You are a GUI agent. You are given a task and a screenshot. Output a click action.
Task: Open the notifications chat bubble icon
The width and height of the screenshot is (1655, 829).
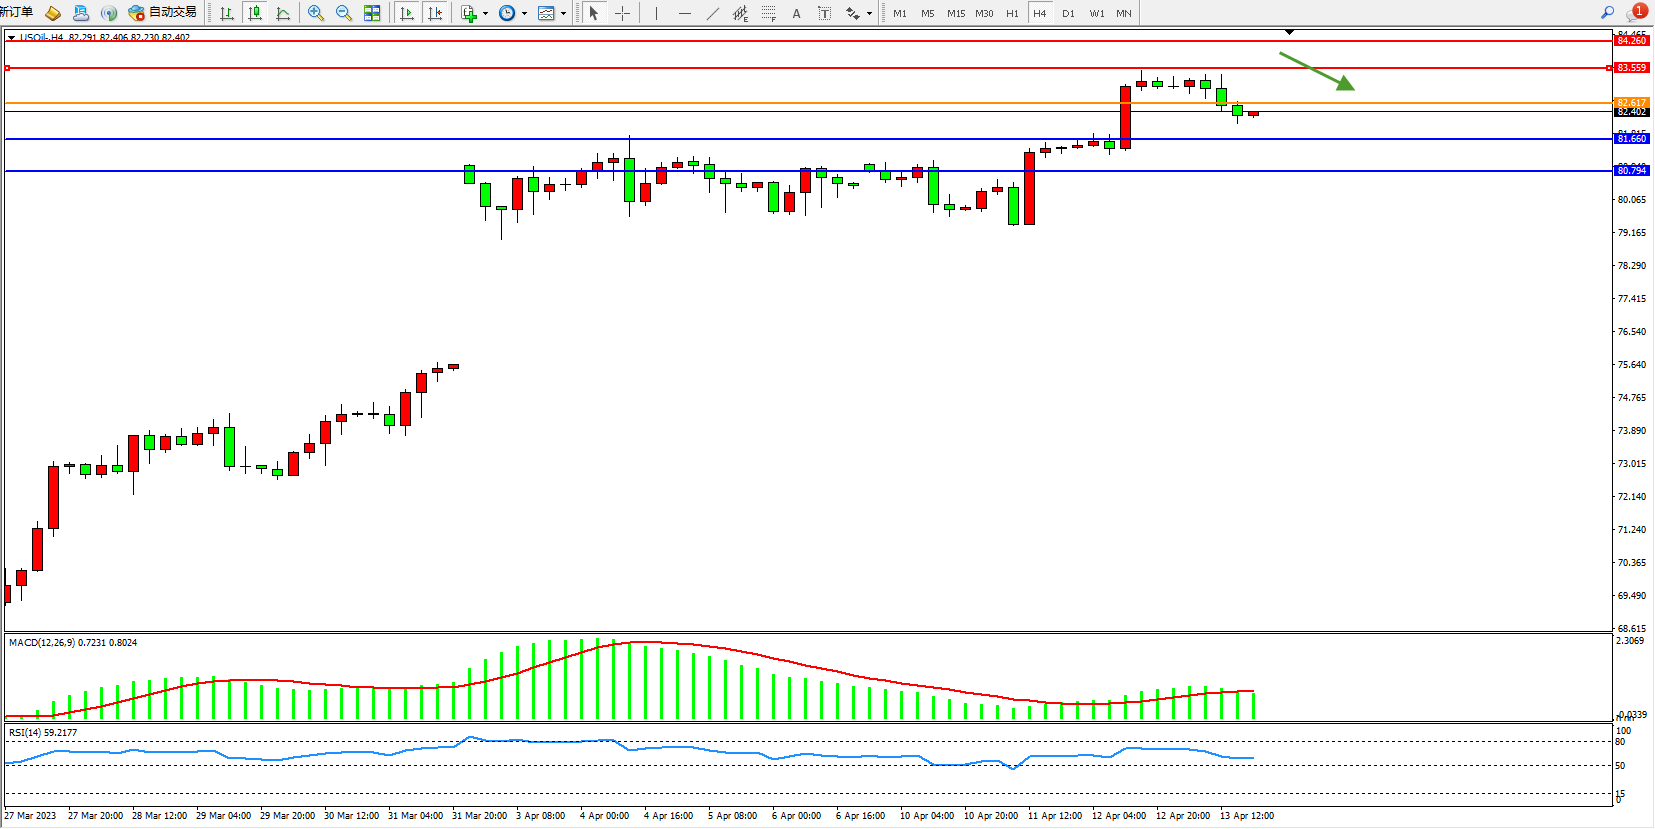[1636, 13]
